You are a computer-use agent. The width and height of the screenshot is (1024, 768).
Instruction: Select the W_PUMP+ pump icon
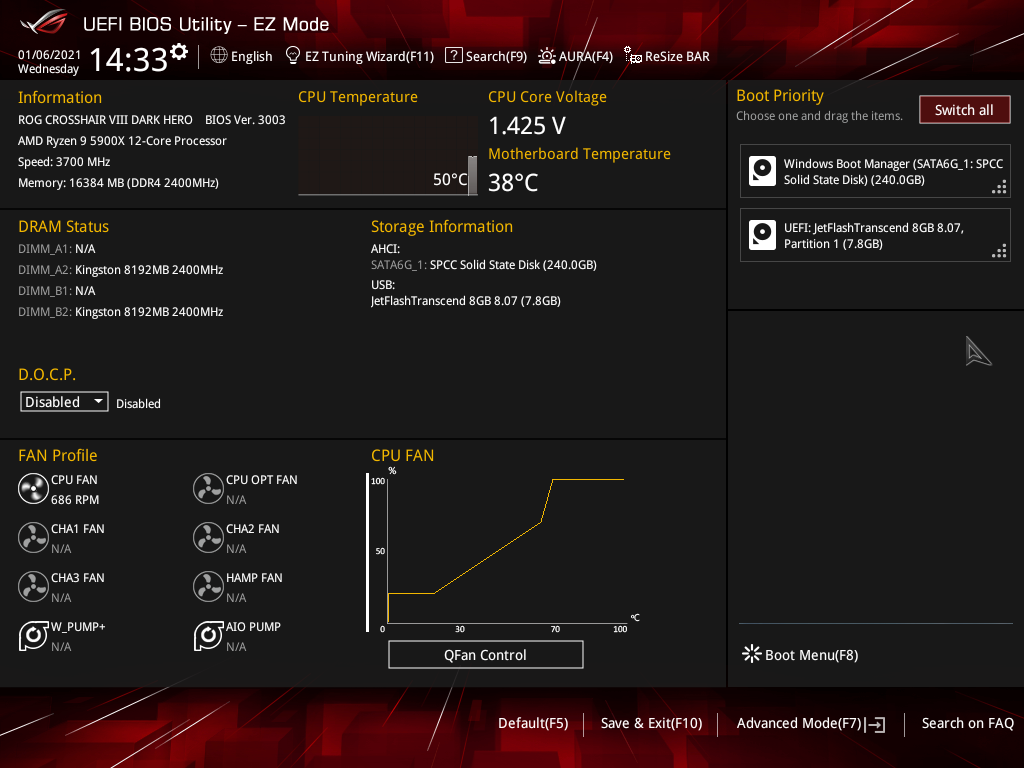[33, 635]
